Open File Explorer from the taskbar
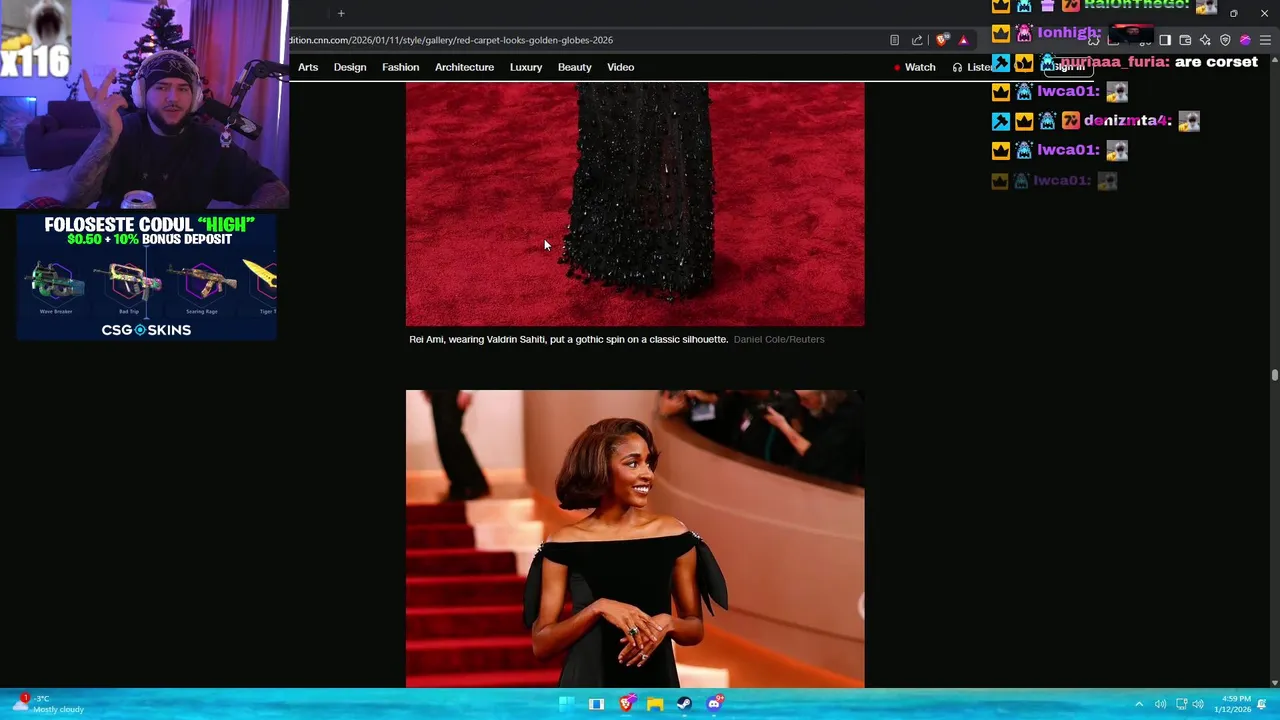 point(655,704)
